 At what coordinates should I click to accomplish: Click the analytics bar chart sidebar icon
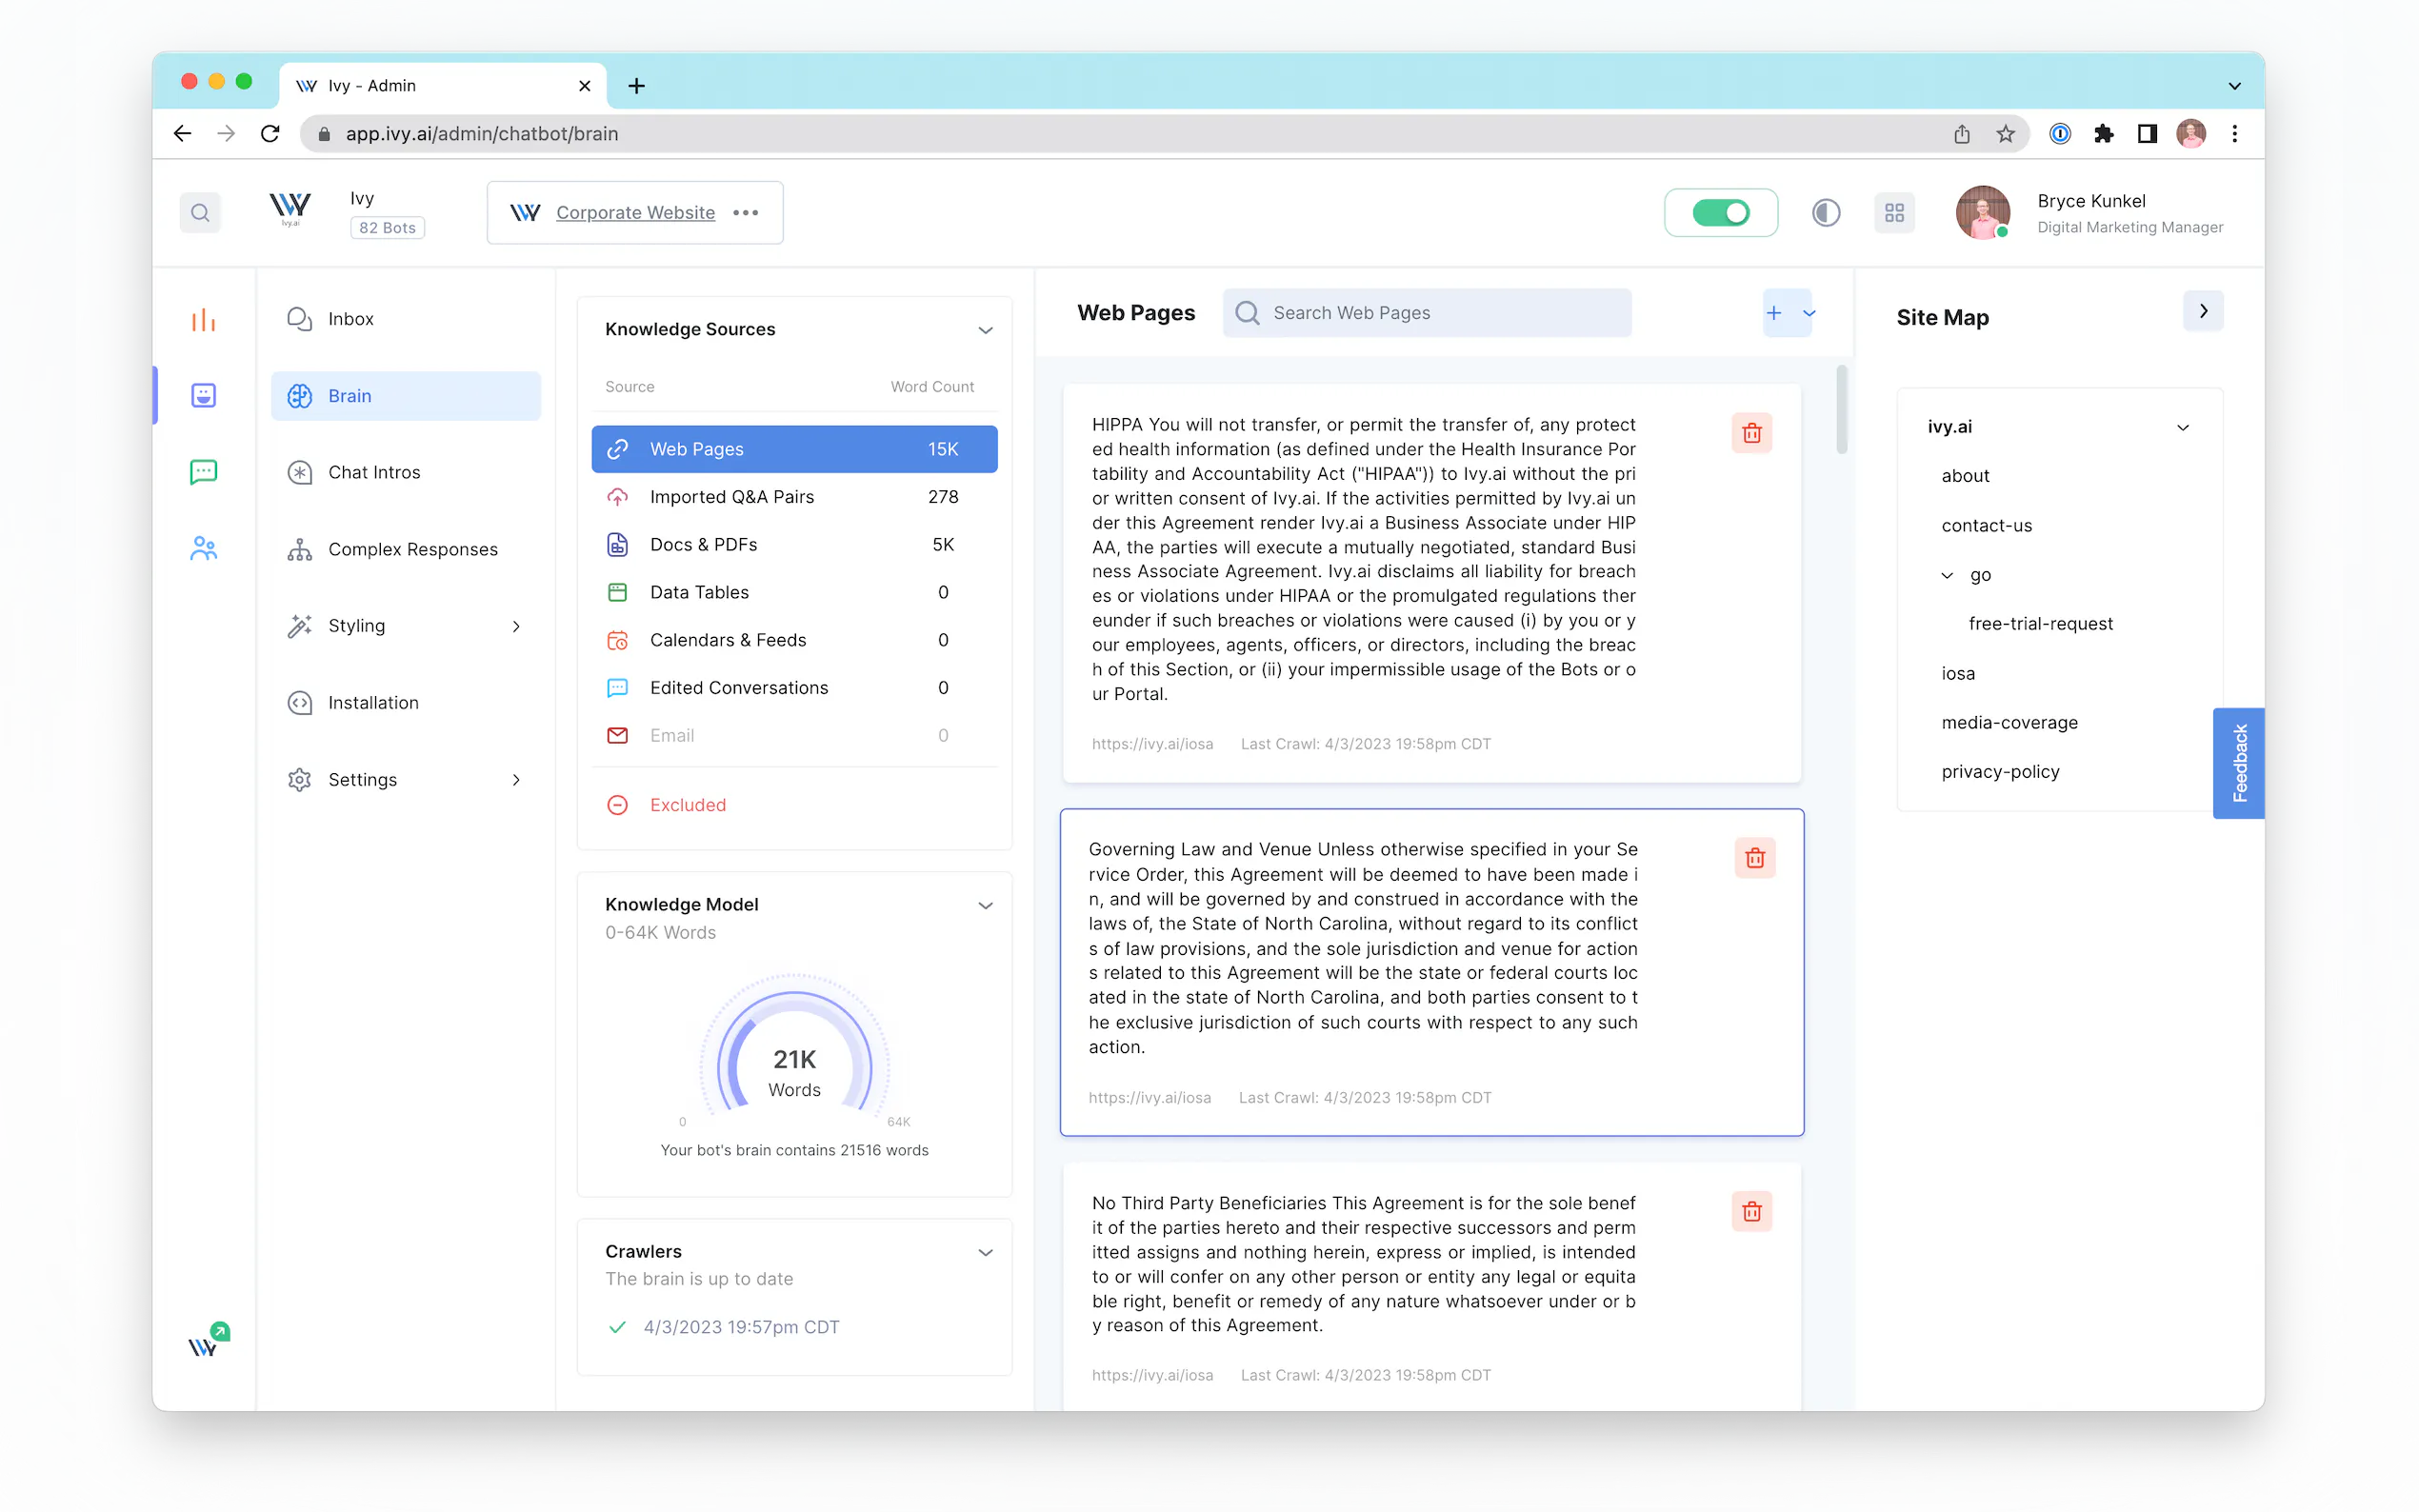point(203,320)
